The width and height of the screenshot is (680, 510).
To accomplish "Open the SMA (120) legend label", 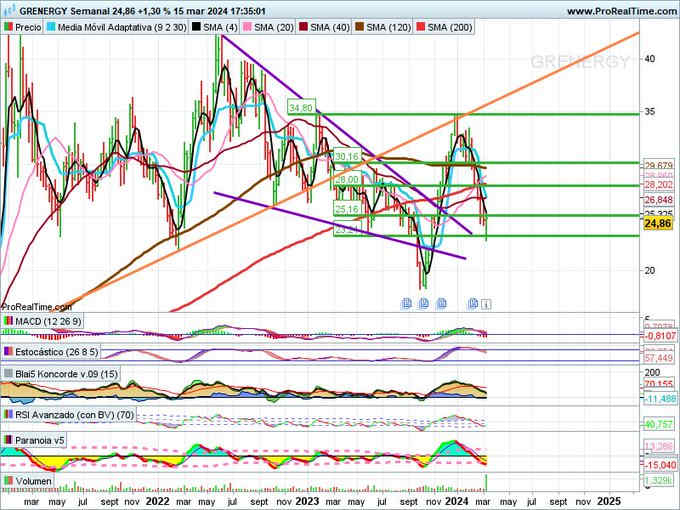I will click(x=389, y=27).
